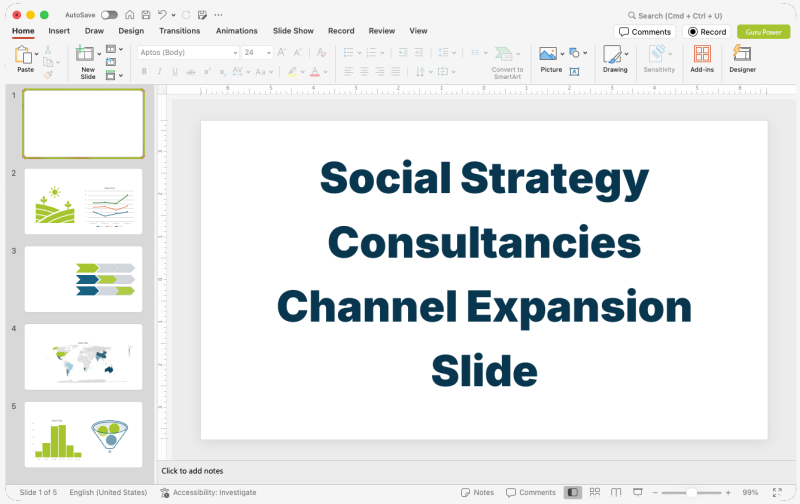The width and height of the screenshot is (800, 504).
Task: Open the Animations tab
Action: point(237,31)
